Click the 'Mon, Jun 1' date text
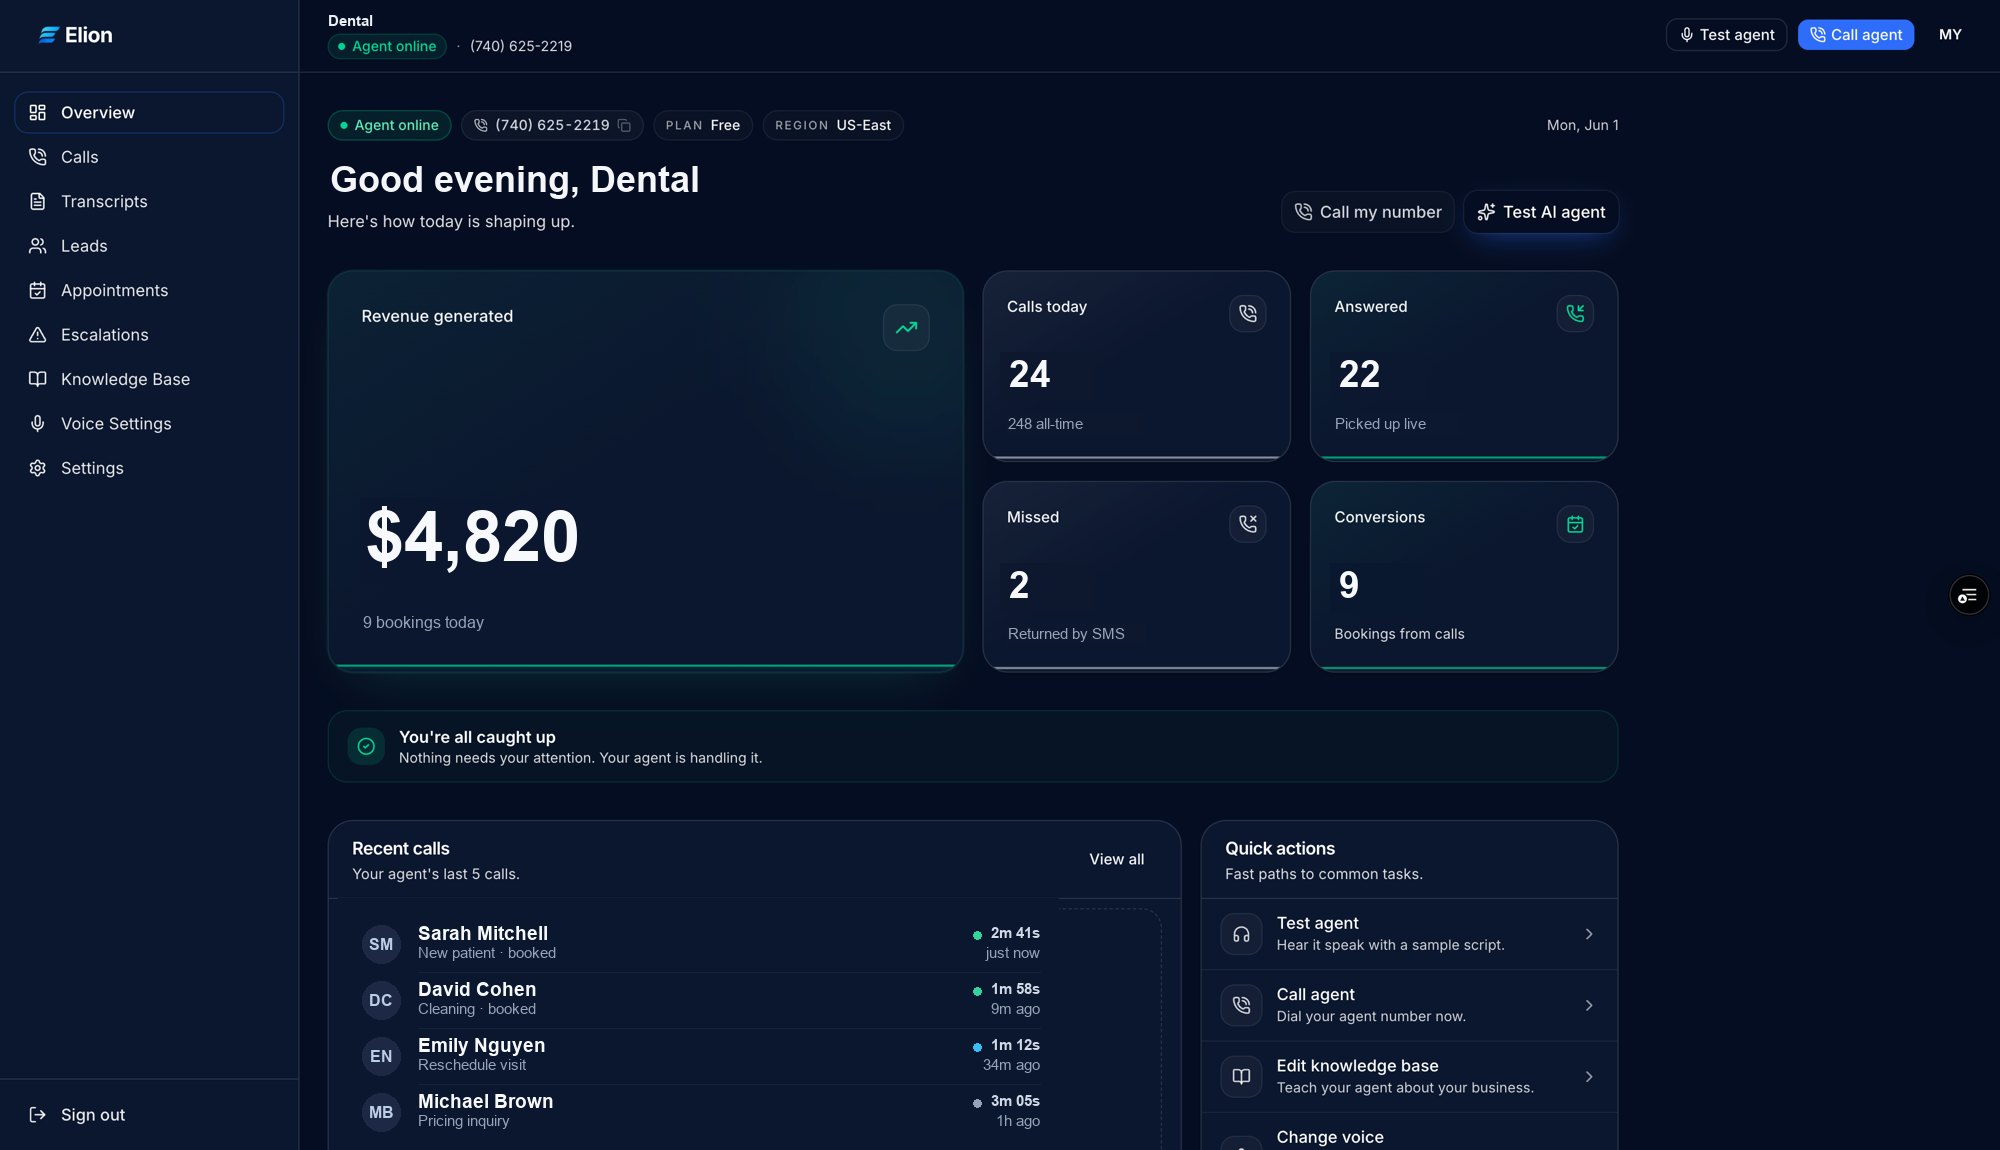Screen dimensions: 2000x1150 pos(1582,126)
